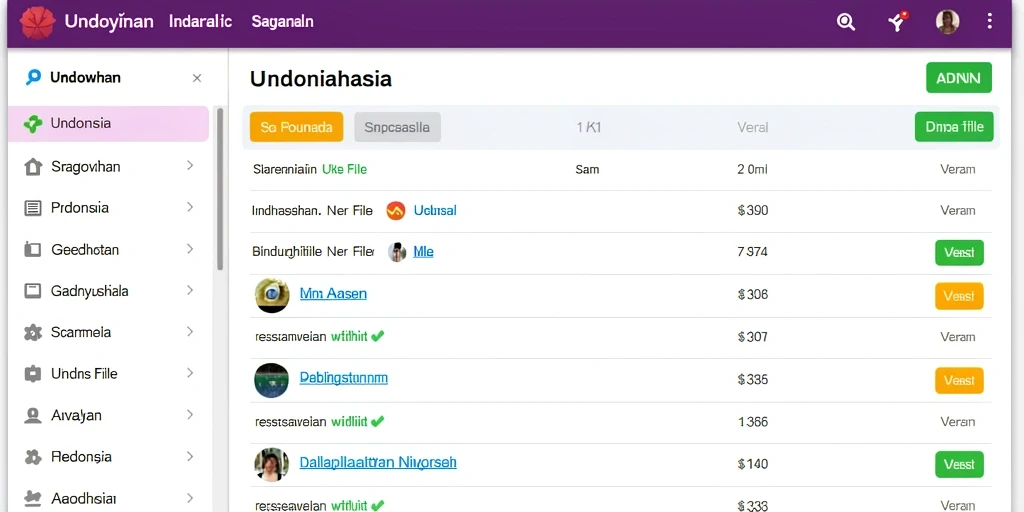Click the list icon beside Prdonsia

33,208
